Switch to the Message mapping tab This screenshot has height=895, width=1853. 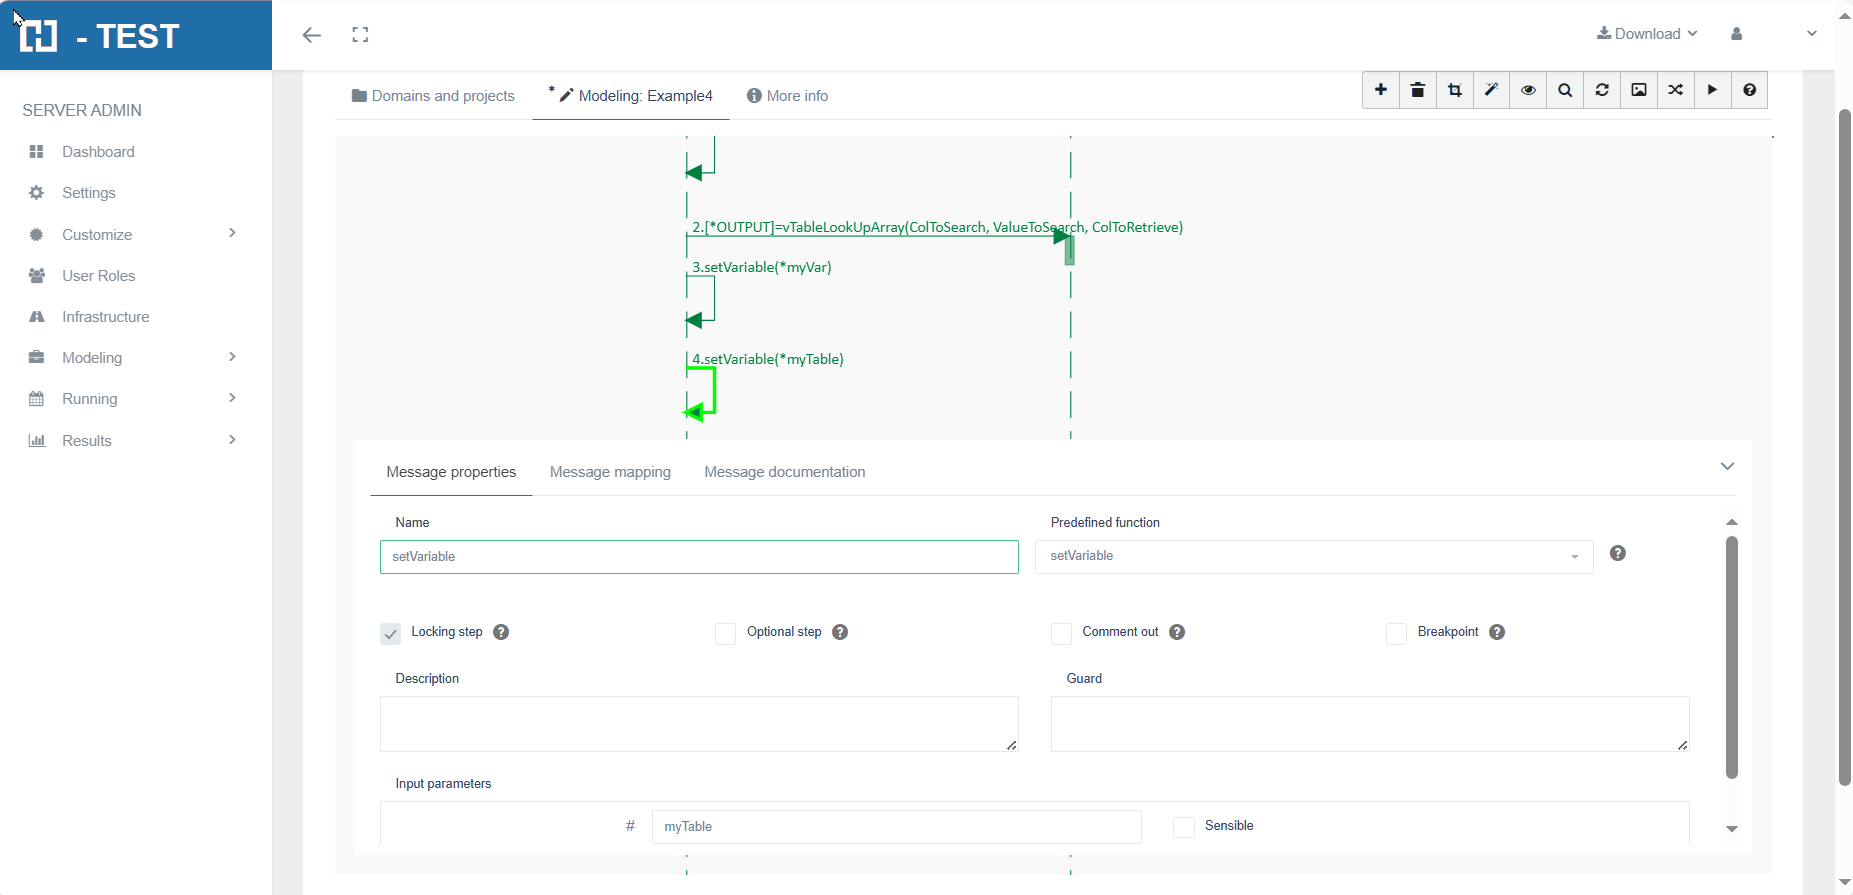point(610,472)
